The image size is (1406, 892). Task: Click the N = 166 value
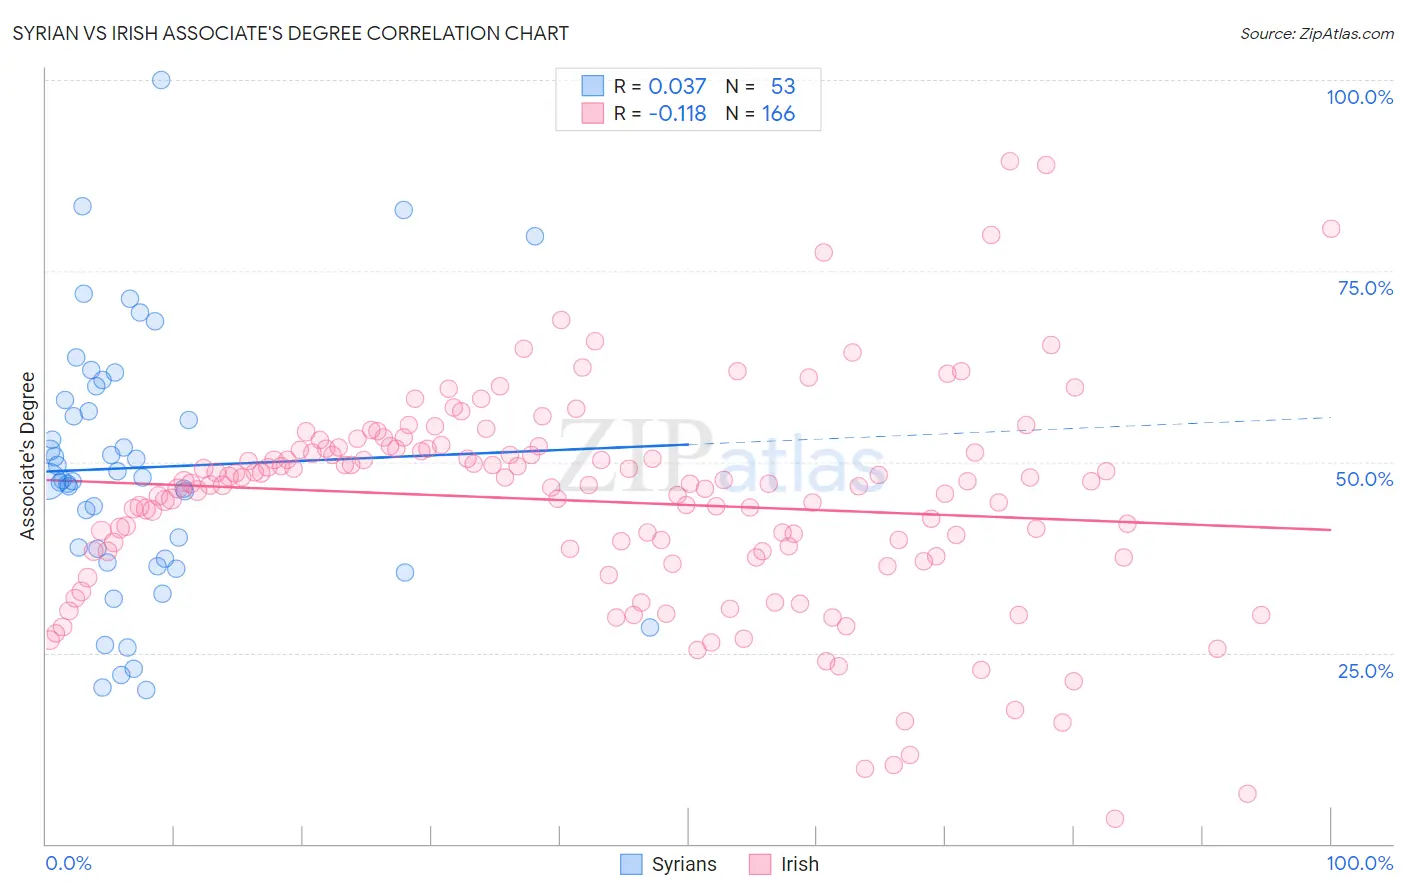pos(760,113)
